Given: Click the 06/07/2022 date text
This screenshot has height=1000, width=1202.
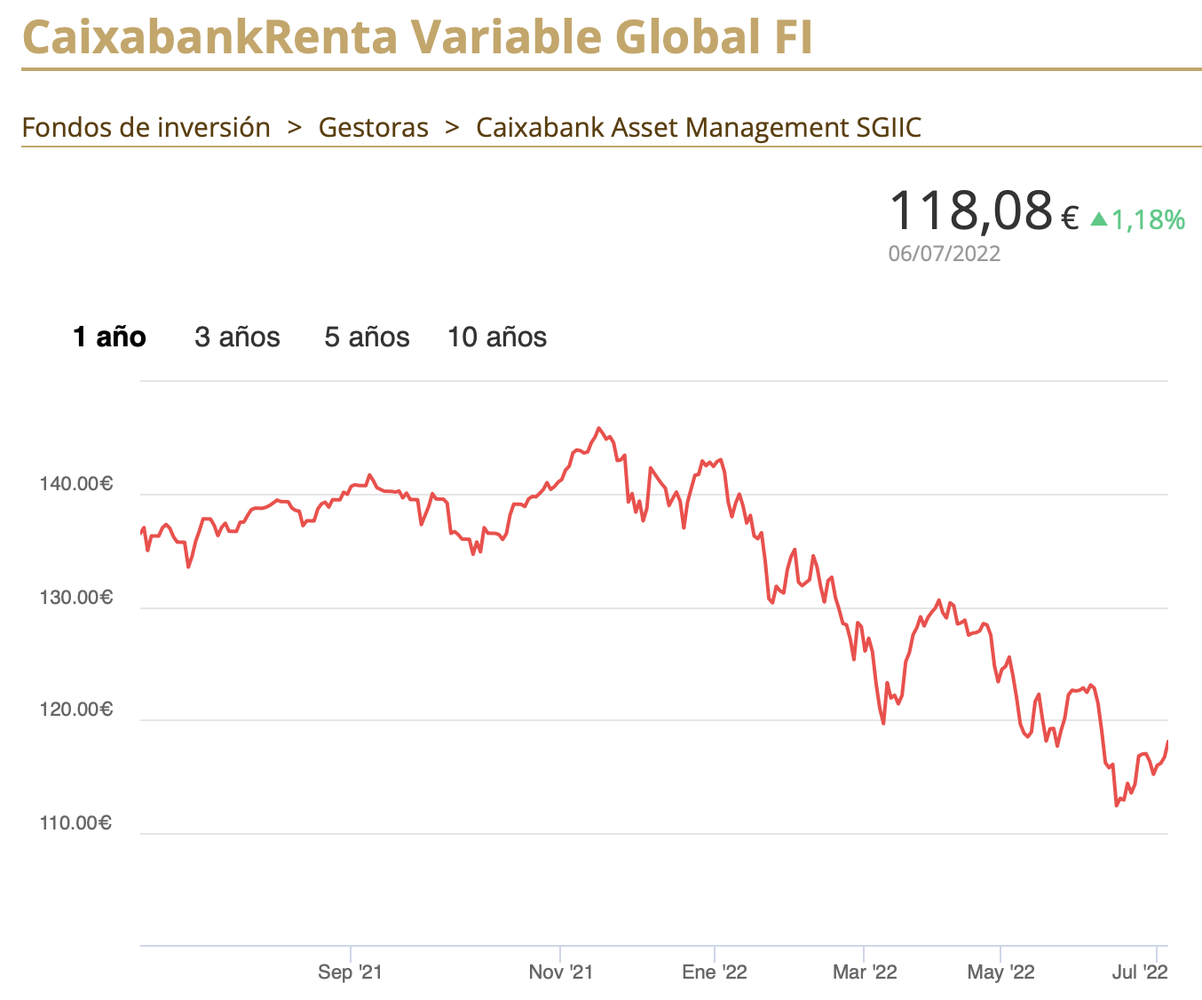Looking at the screenshot, I should coord(944,254).
